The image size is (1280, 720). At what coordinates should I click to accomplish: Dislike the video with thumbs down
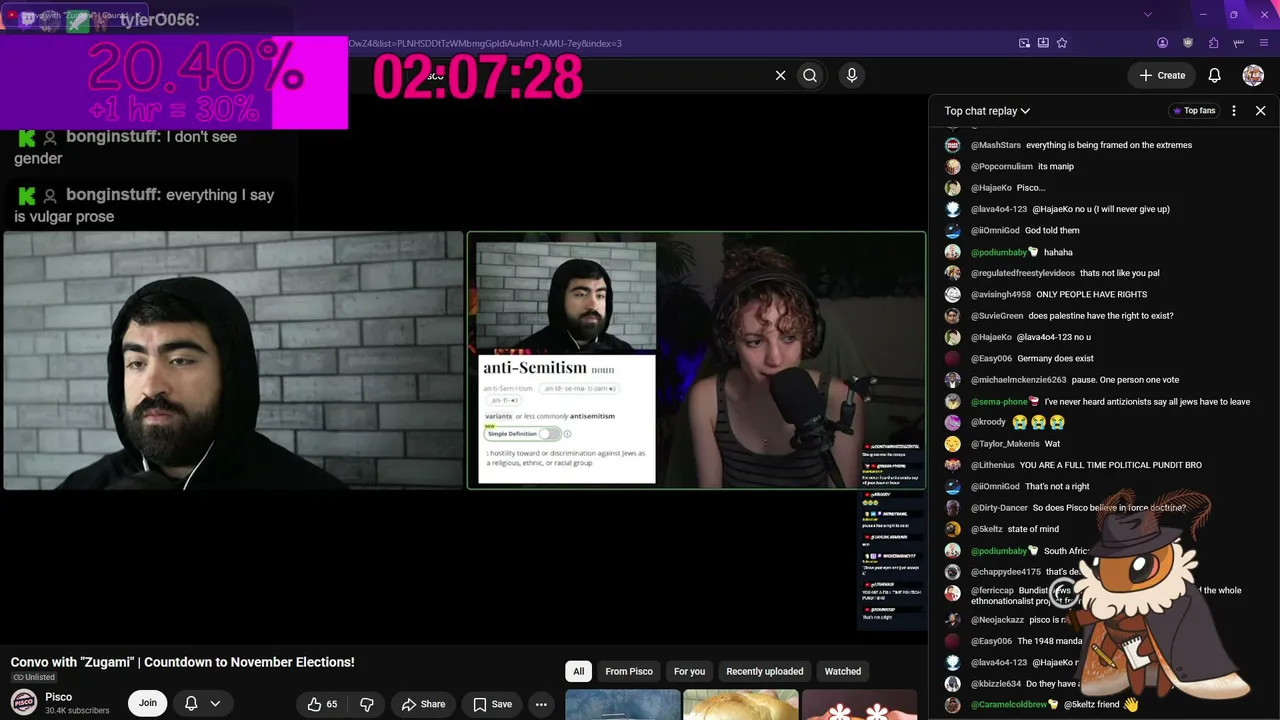pyautogui.click(x=366, y=704)
